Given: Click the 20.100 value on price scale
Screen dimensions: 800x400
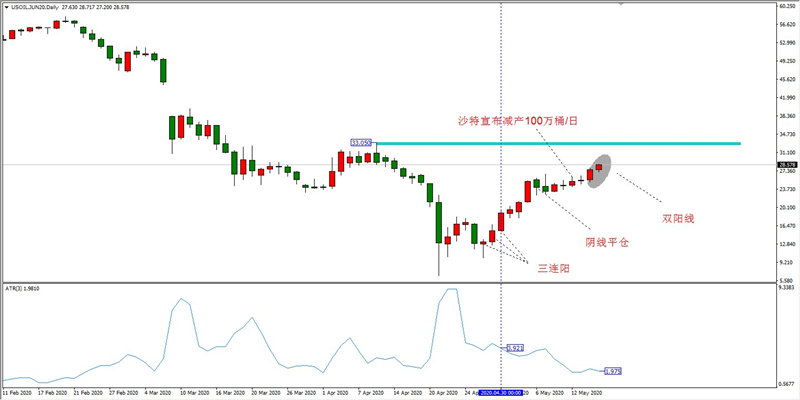Looking at the screenshot, I should pos(787,208).
